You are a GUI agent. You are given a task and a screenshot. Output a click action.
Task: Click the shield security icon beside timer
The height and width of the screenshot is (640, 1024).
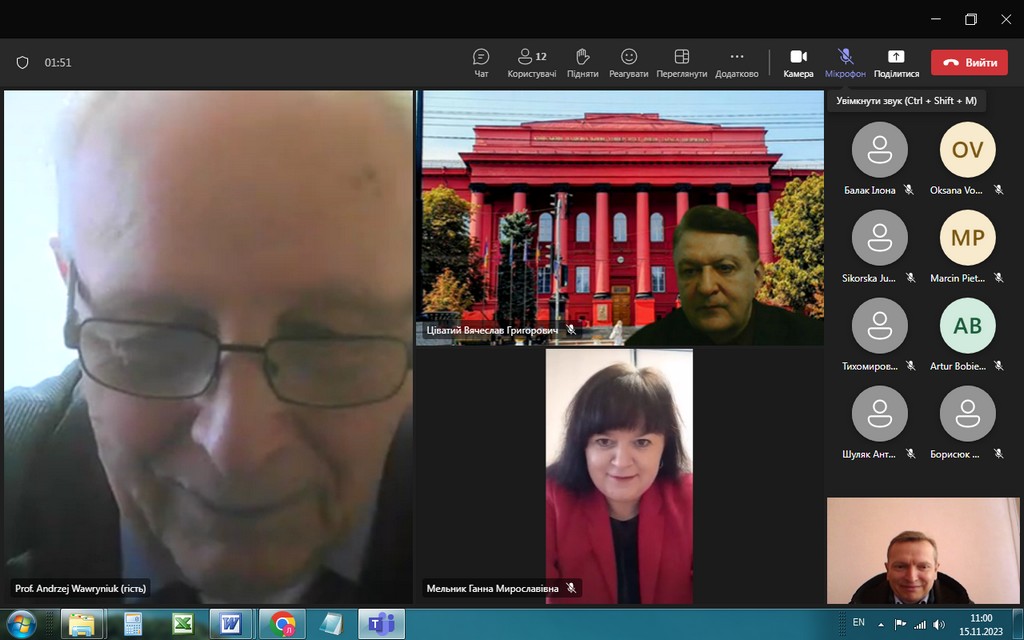coord(22,62)
